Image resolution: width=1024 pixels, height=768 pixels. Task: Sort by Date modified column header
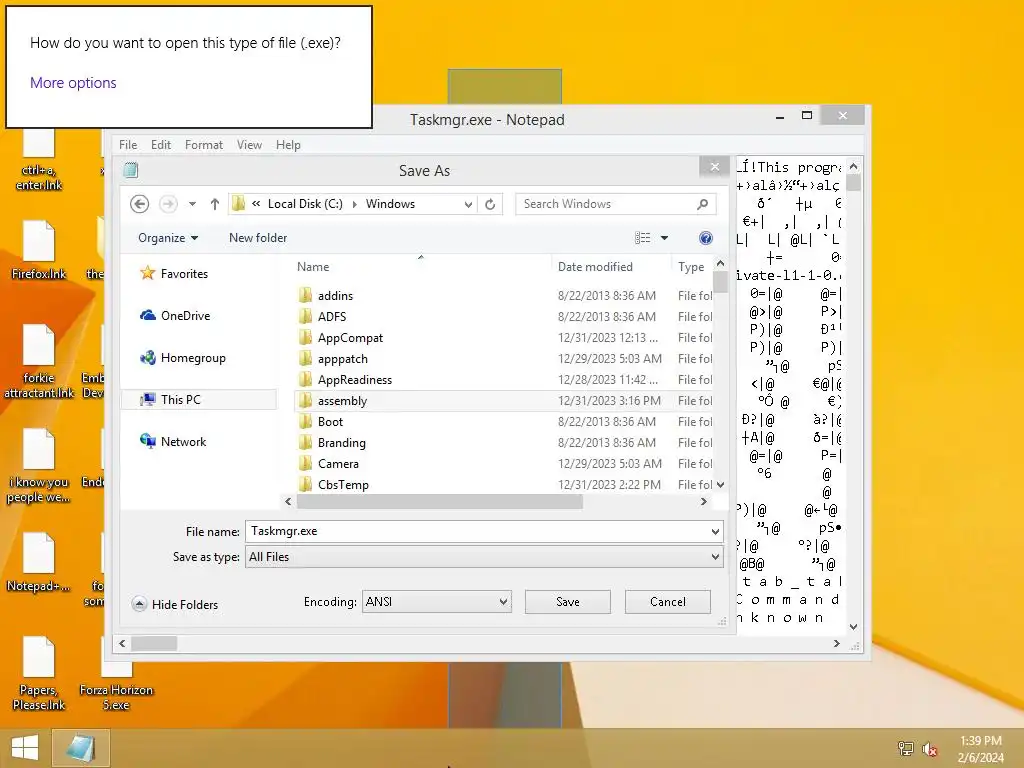[611, 266]
